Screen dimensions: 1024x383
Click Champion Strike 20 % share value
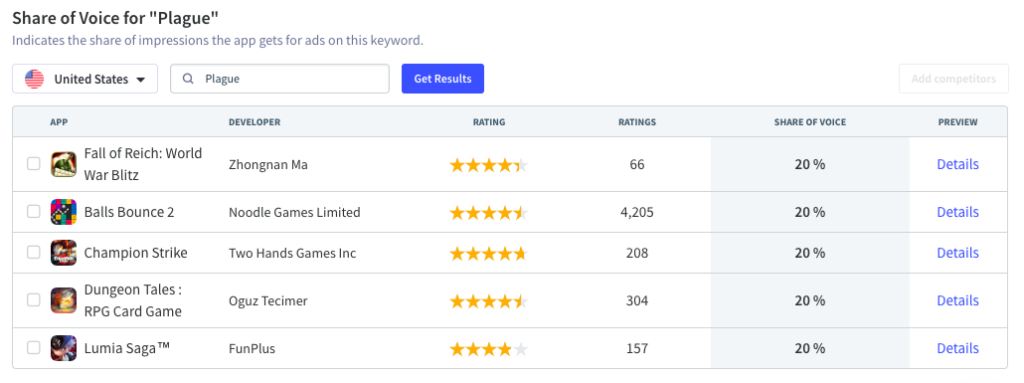(x=810, y=253)
